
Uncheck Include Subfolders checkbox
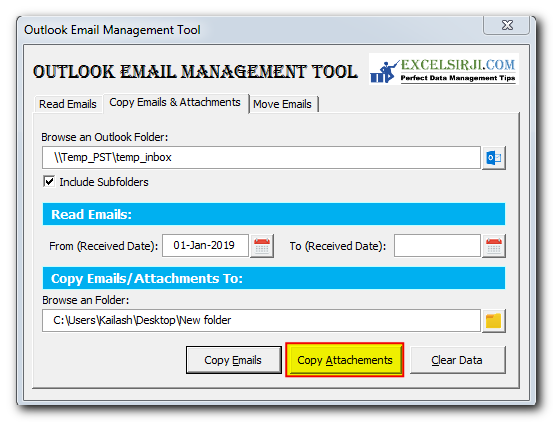click(49, 182)
